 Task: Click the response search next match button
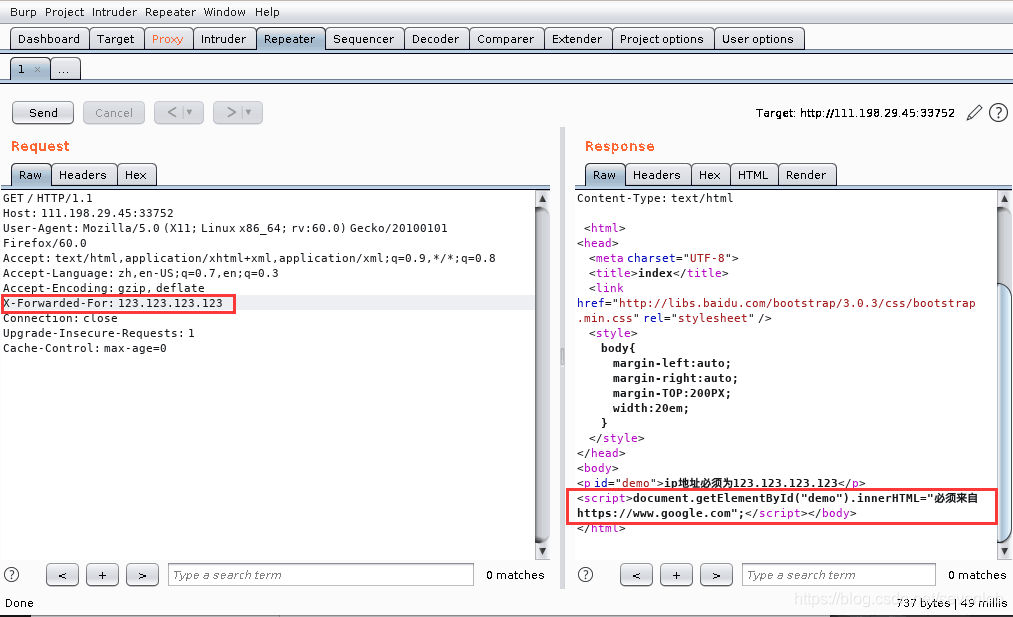pos(716,574)
